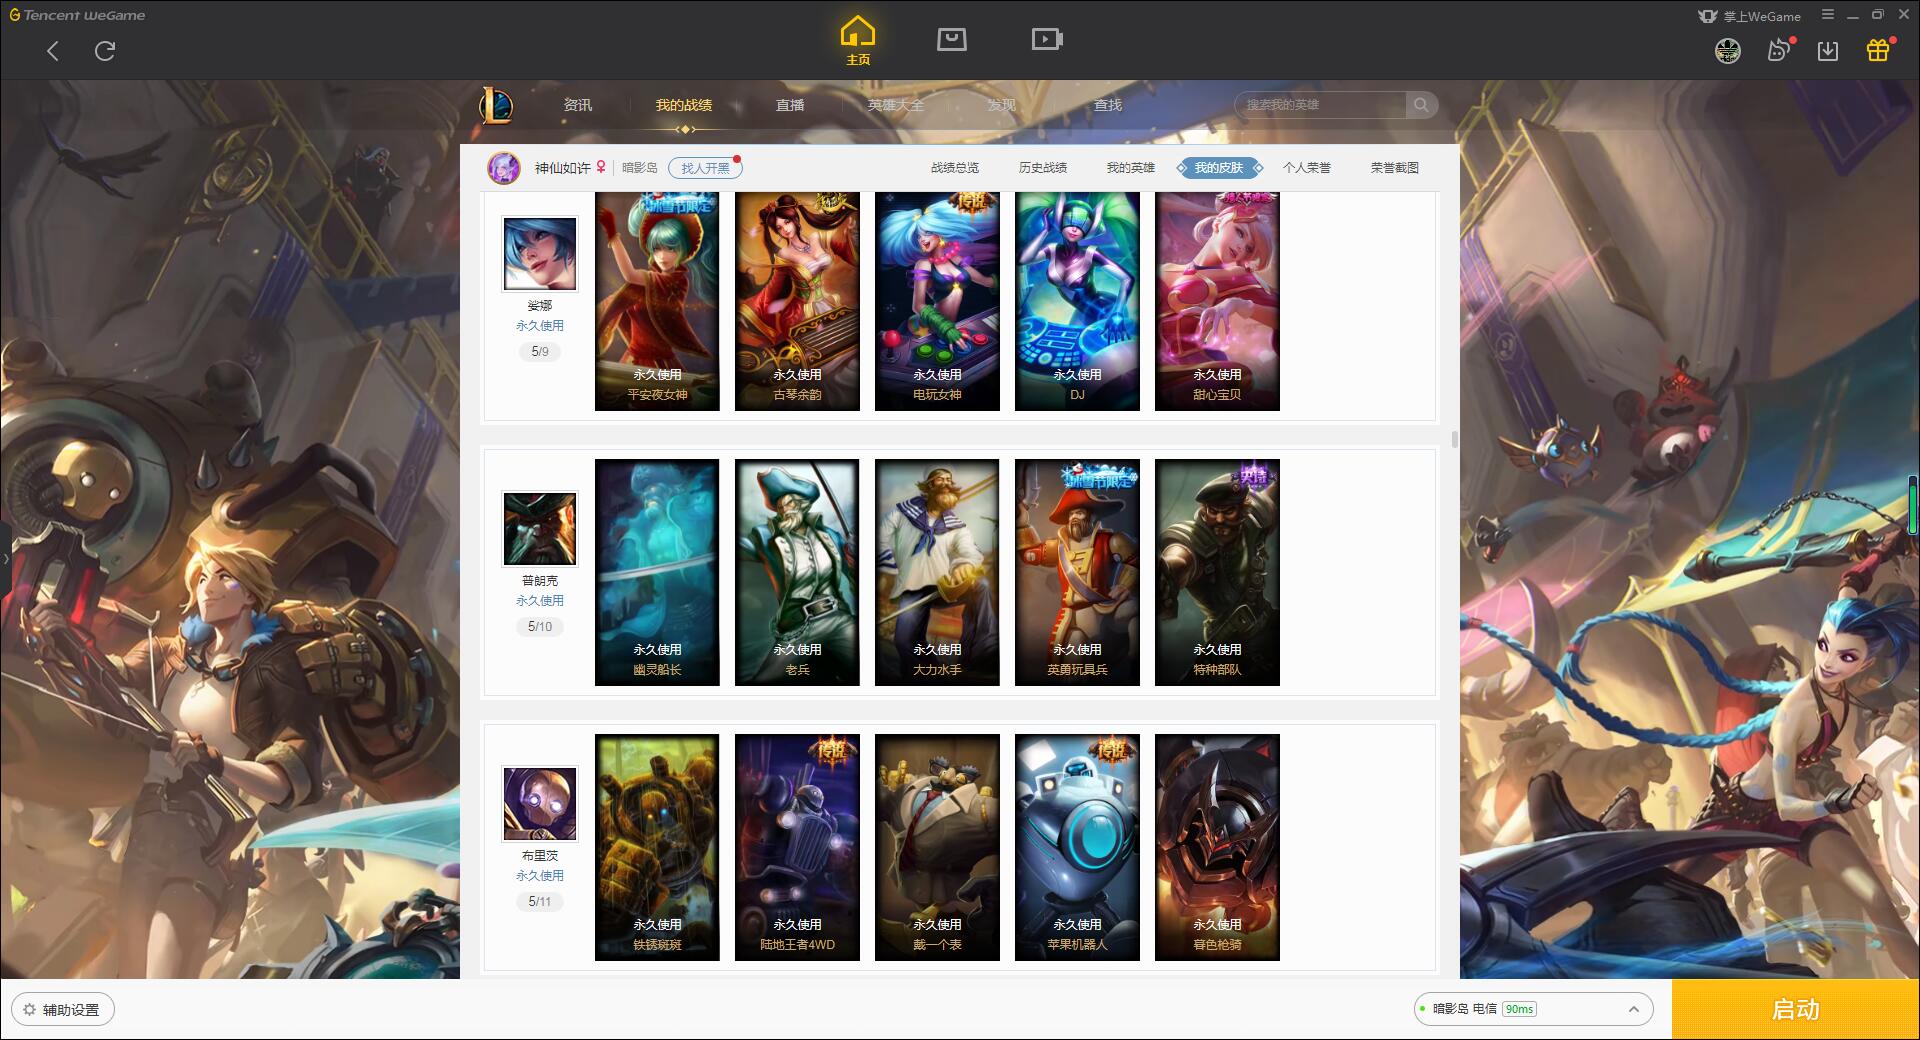Click the 神仙如许 player name
The width and height of the screenshot is (1920, 1040).
[562, 168]
